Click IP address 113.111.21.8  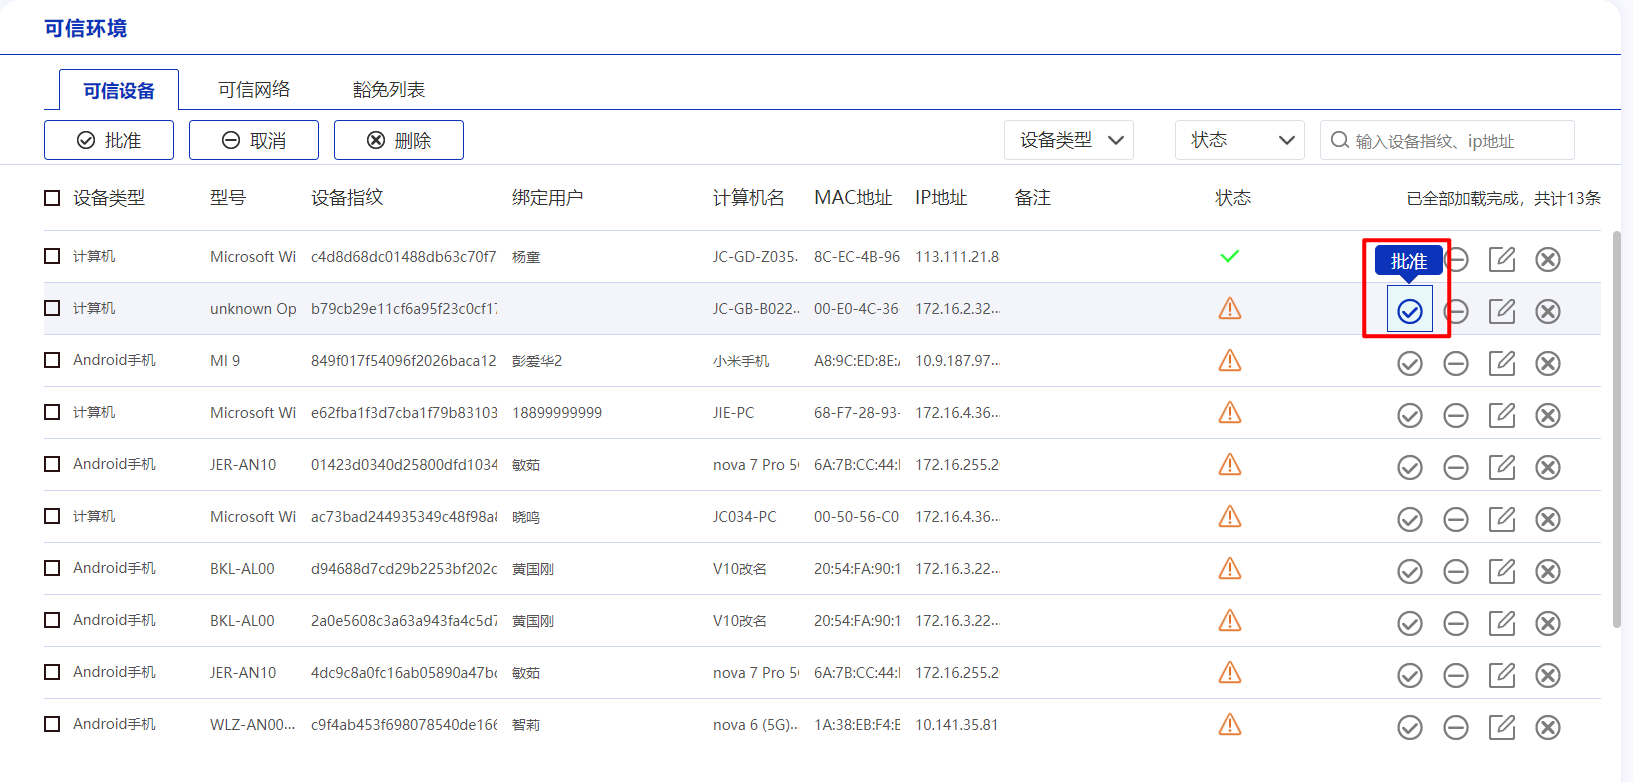(x=957, y=257)
